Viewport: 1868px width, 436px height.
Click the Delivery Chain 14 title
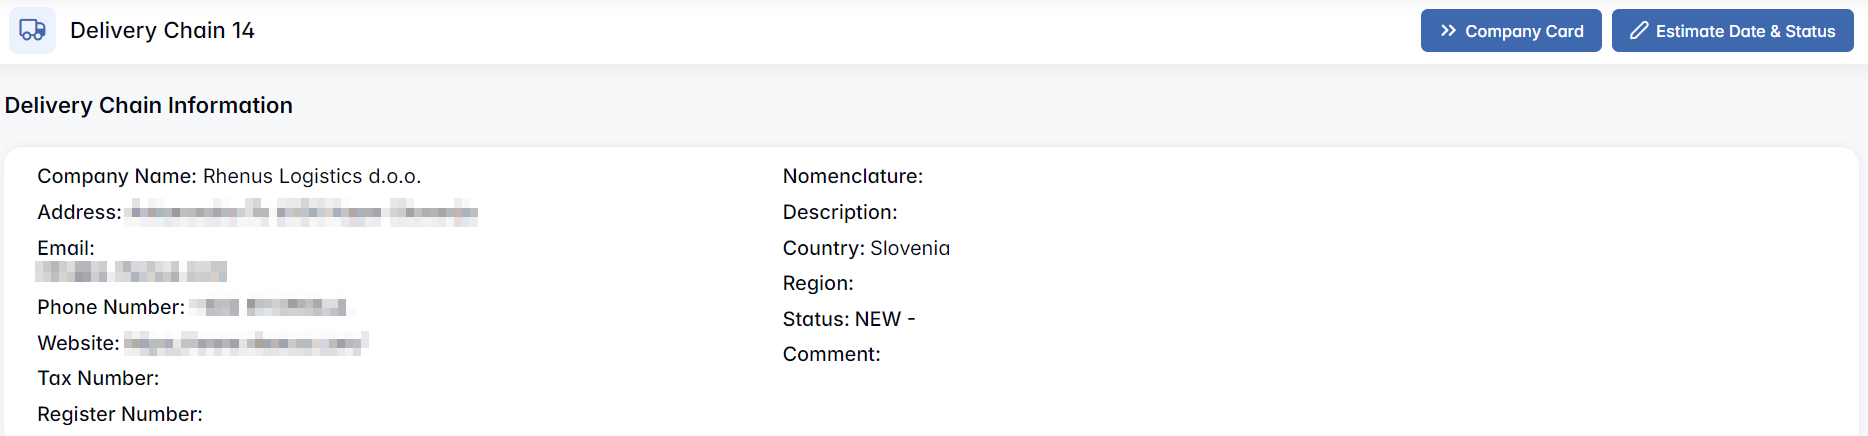(x=162, y=31)
